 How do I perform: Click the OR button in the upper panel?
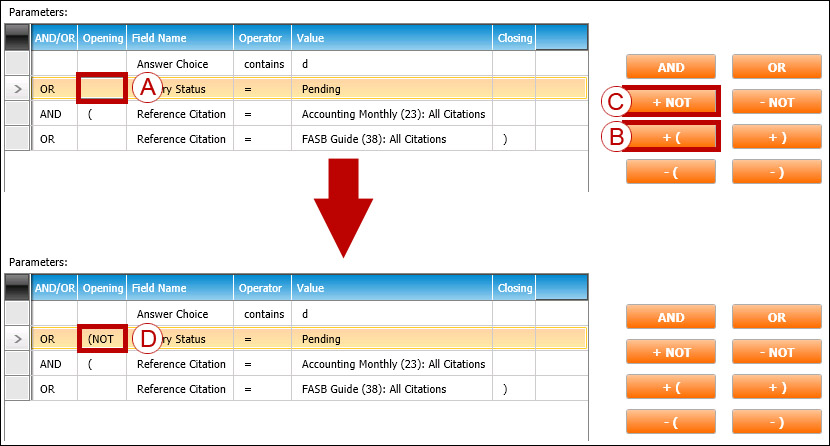click(776, 67)
